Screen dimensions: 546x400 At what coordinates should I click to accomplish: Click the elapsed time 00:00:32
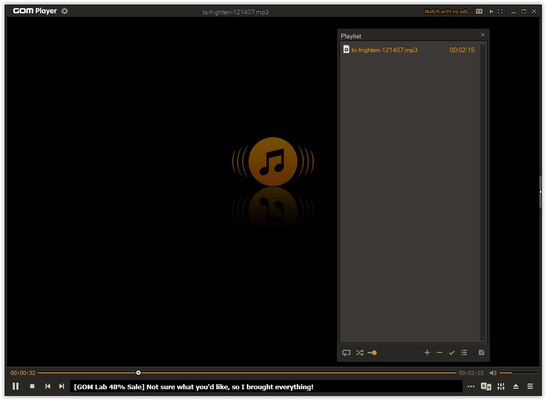23,373
